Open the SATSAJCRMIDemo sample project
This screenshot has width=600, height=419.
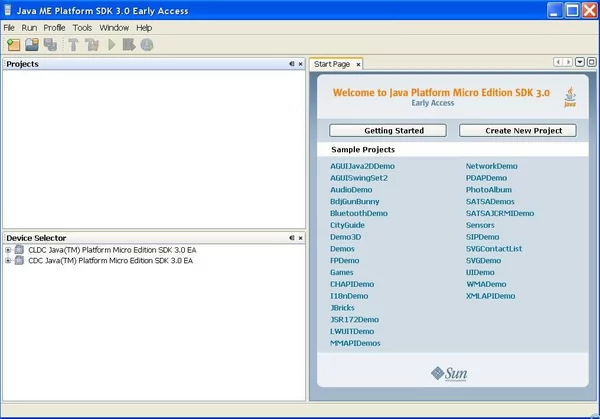(500, 214)
